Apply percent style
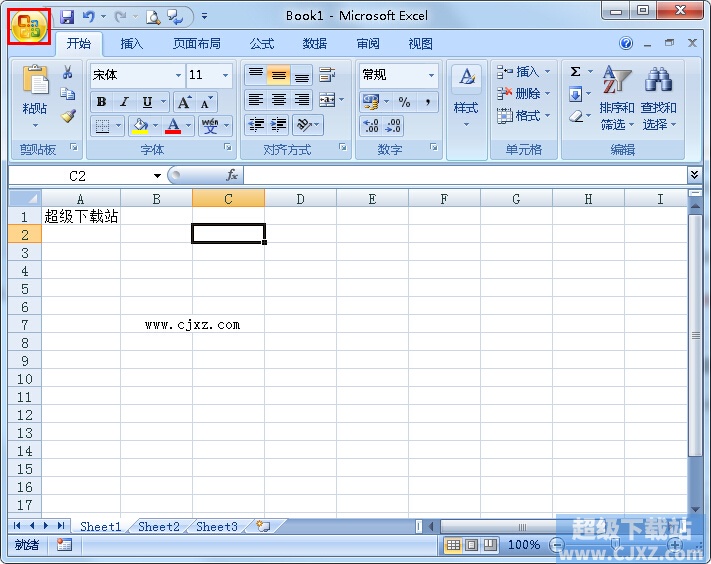 [404, 102]
